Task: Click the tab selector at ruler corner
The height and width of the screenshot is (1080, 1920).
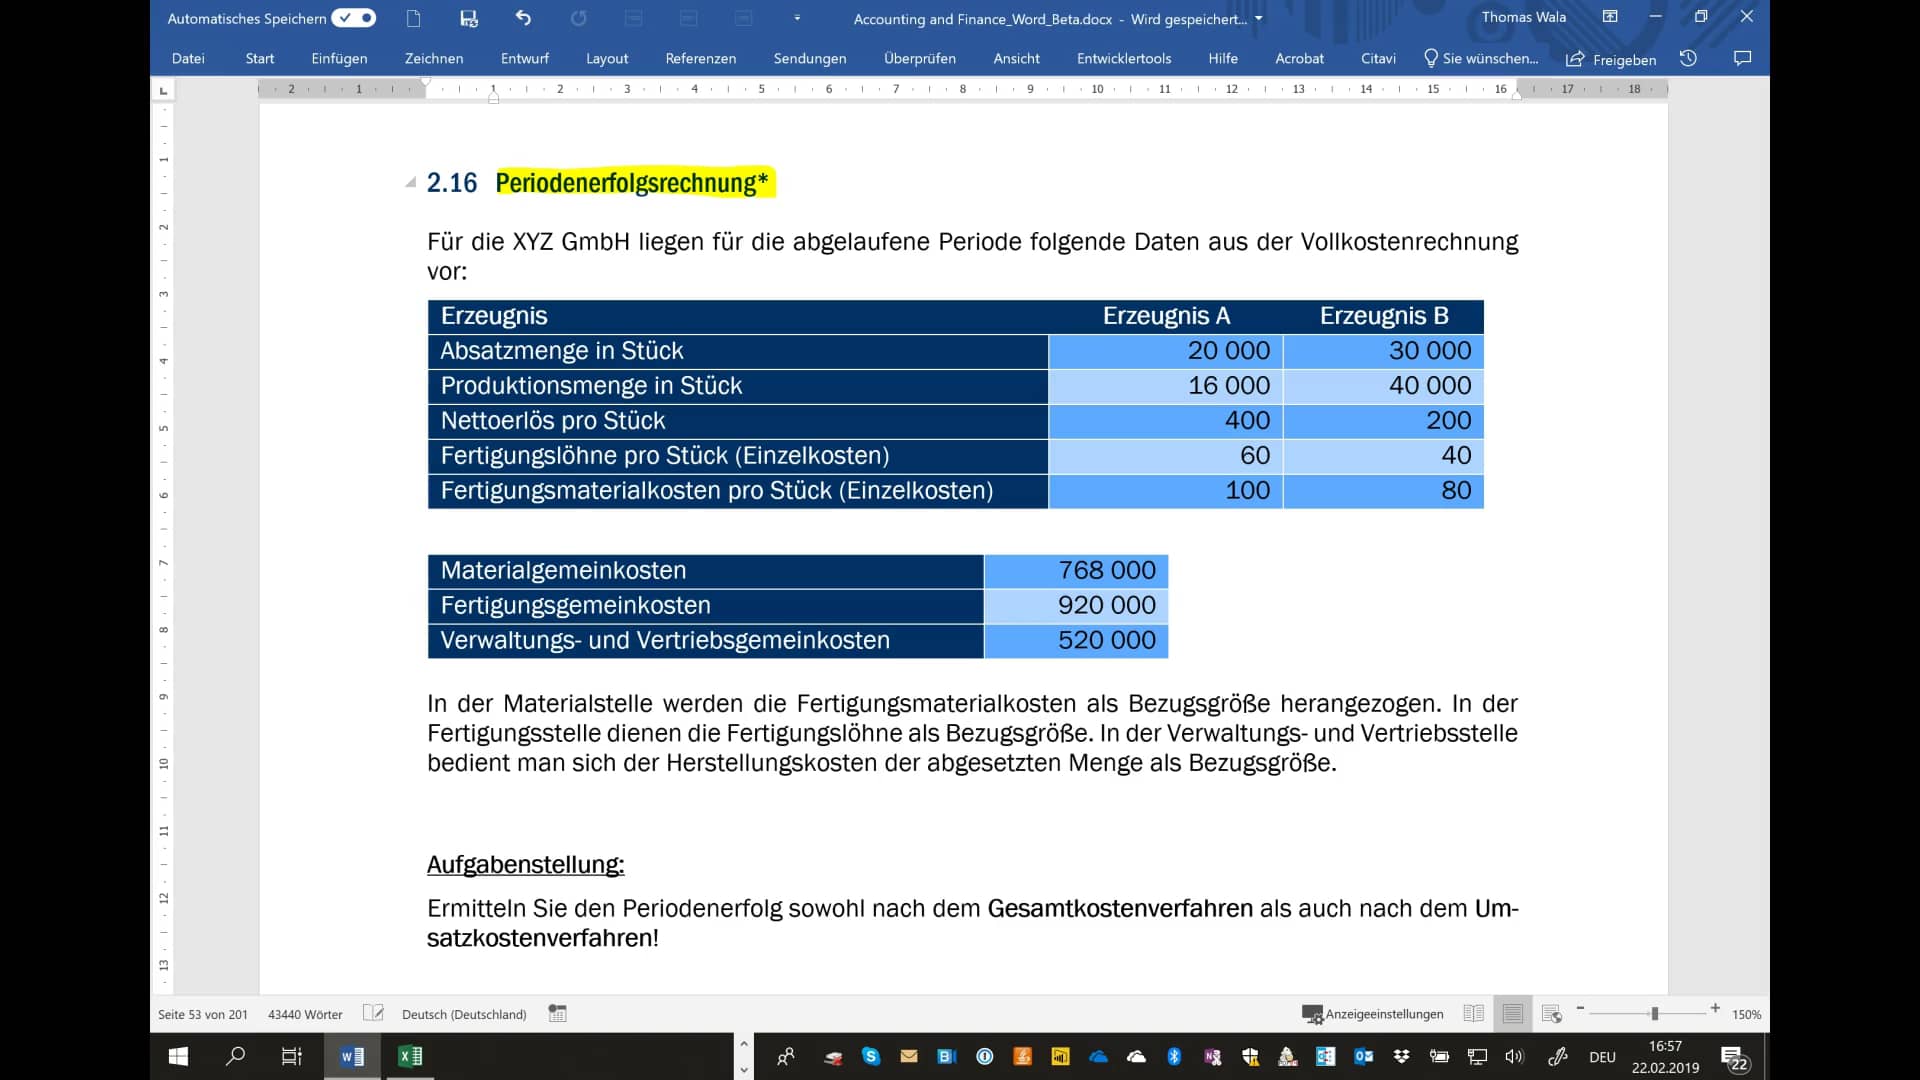Action: pos(164,91)
